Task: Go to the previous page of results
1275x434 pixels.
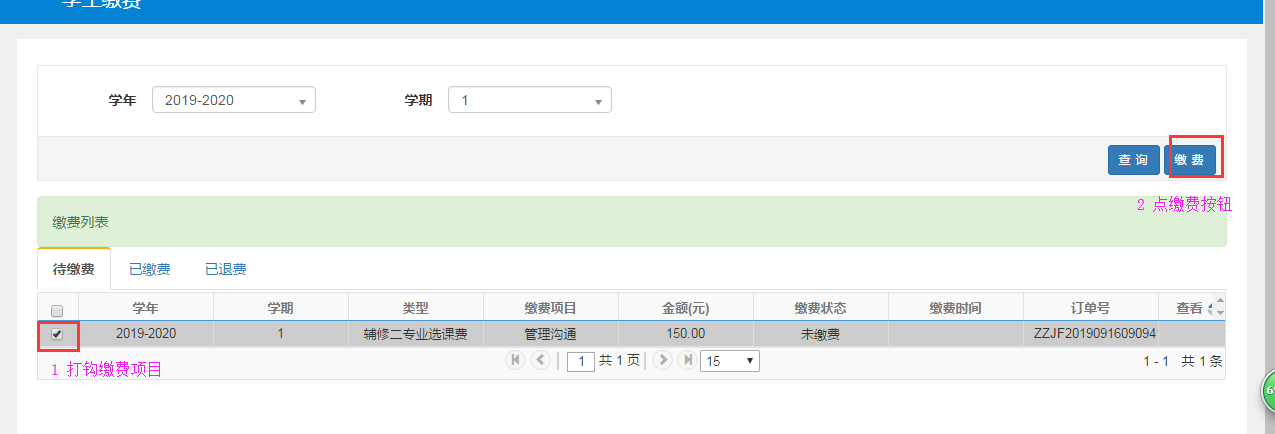Action: coord(540,360)
